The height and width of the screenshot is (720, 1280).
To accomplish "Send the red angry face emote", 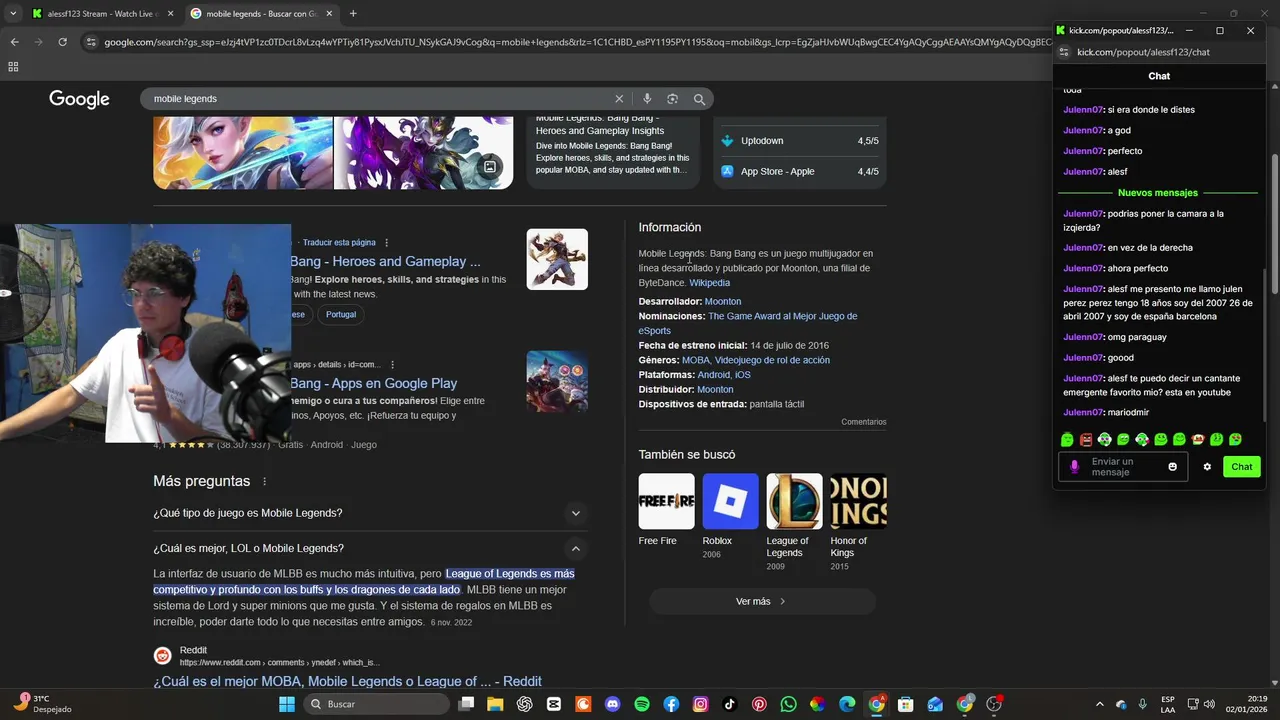I will coord(1086,440).
